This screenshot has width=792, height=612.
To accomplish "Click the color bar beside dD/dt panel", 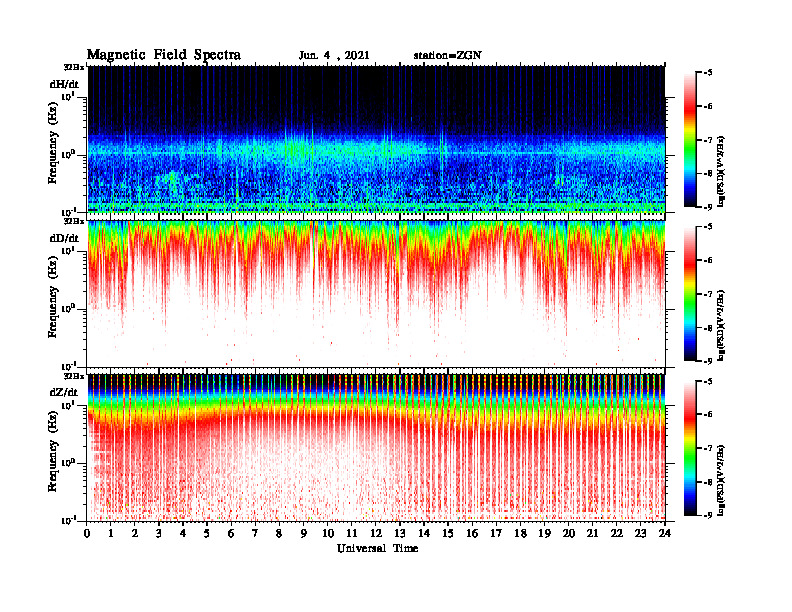I will click(690, 294).
